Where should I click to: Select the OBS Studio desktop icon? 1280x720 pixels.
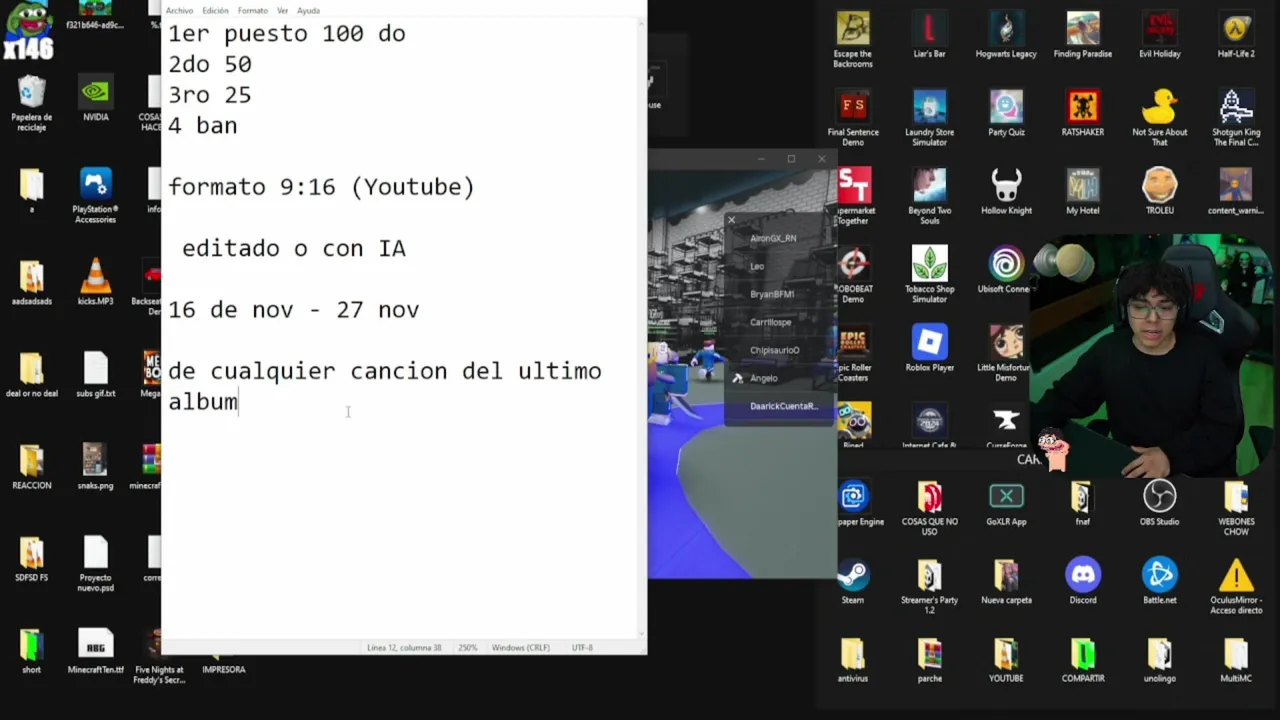click(1160, 503)
